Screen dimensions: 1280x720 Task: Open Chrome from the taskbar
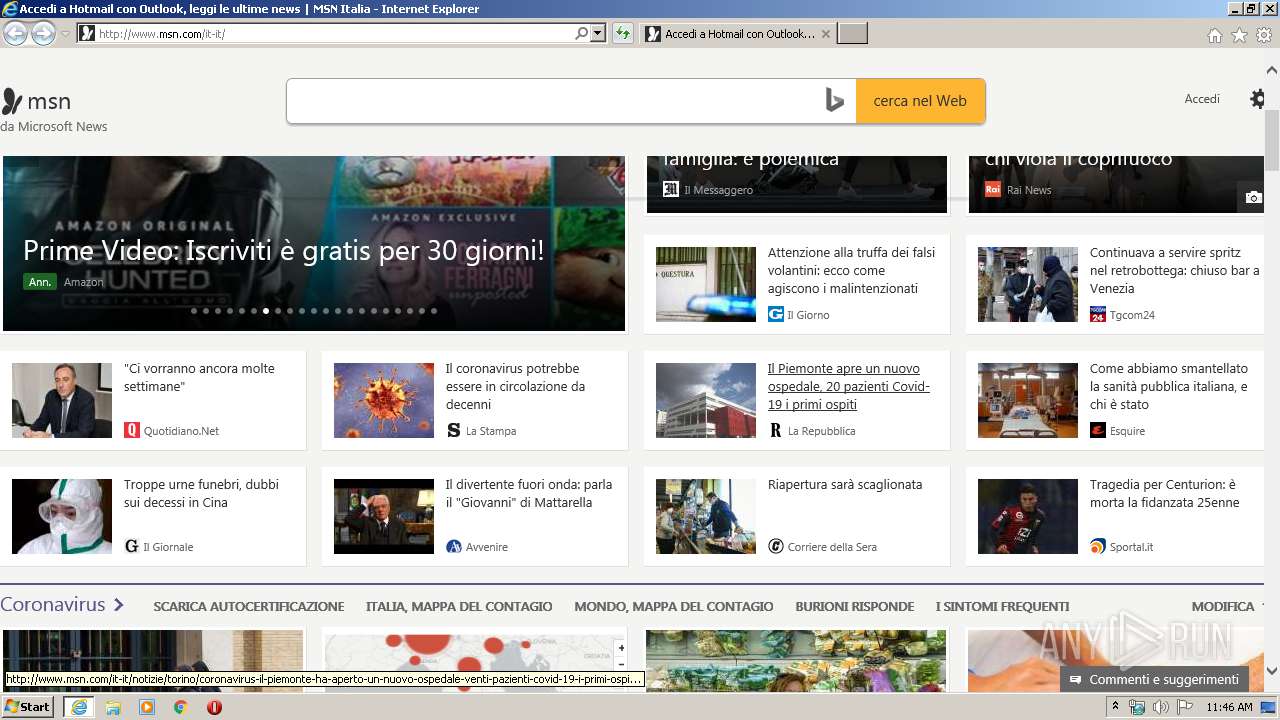click(180, 707)
